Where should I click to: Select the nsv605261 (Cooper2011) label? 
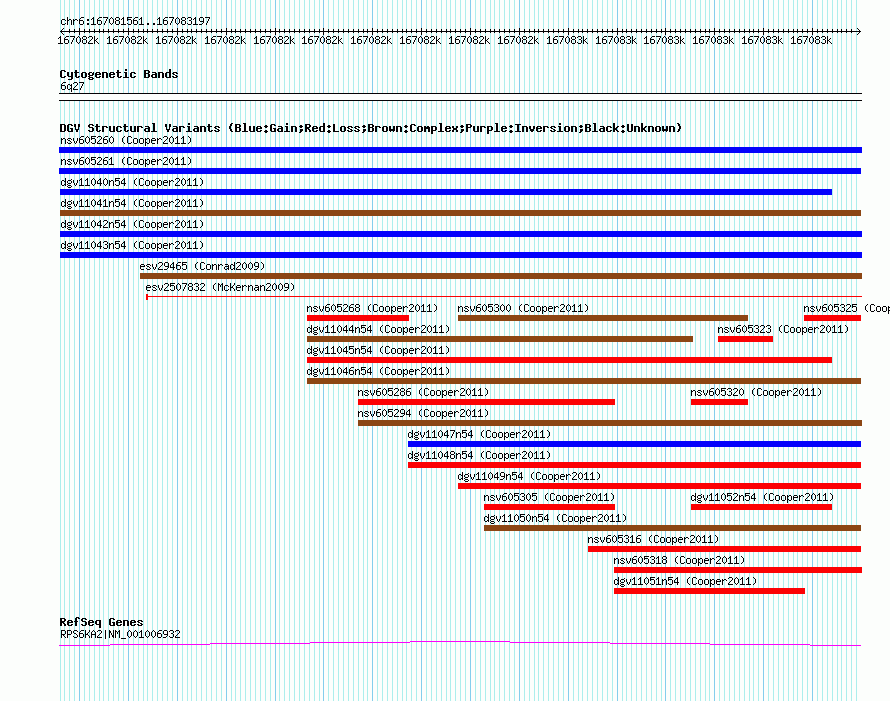tap(126, 161)
